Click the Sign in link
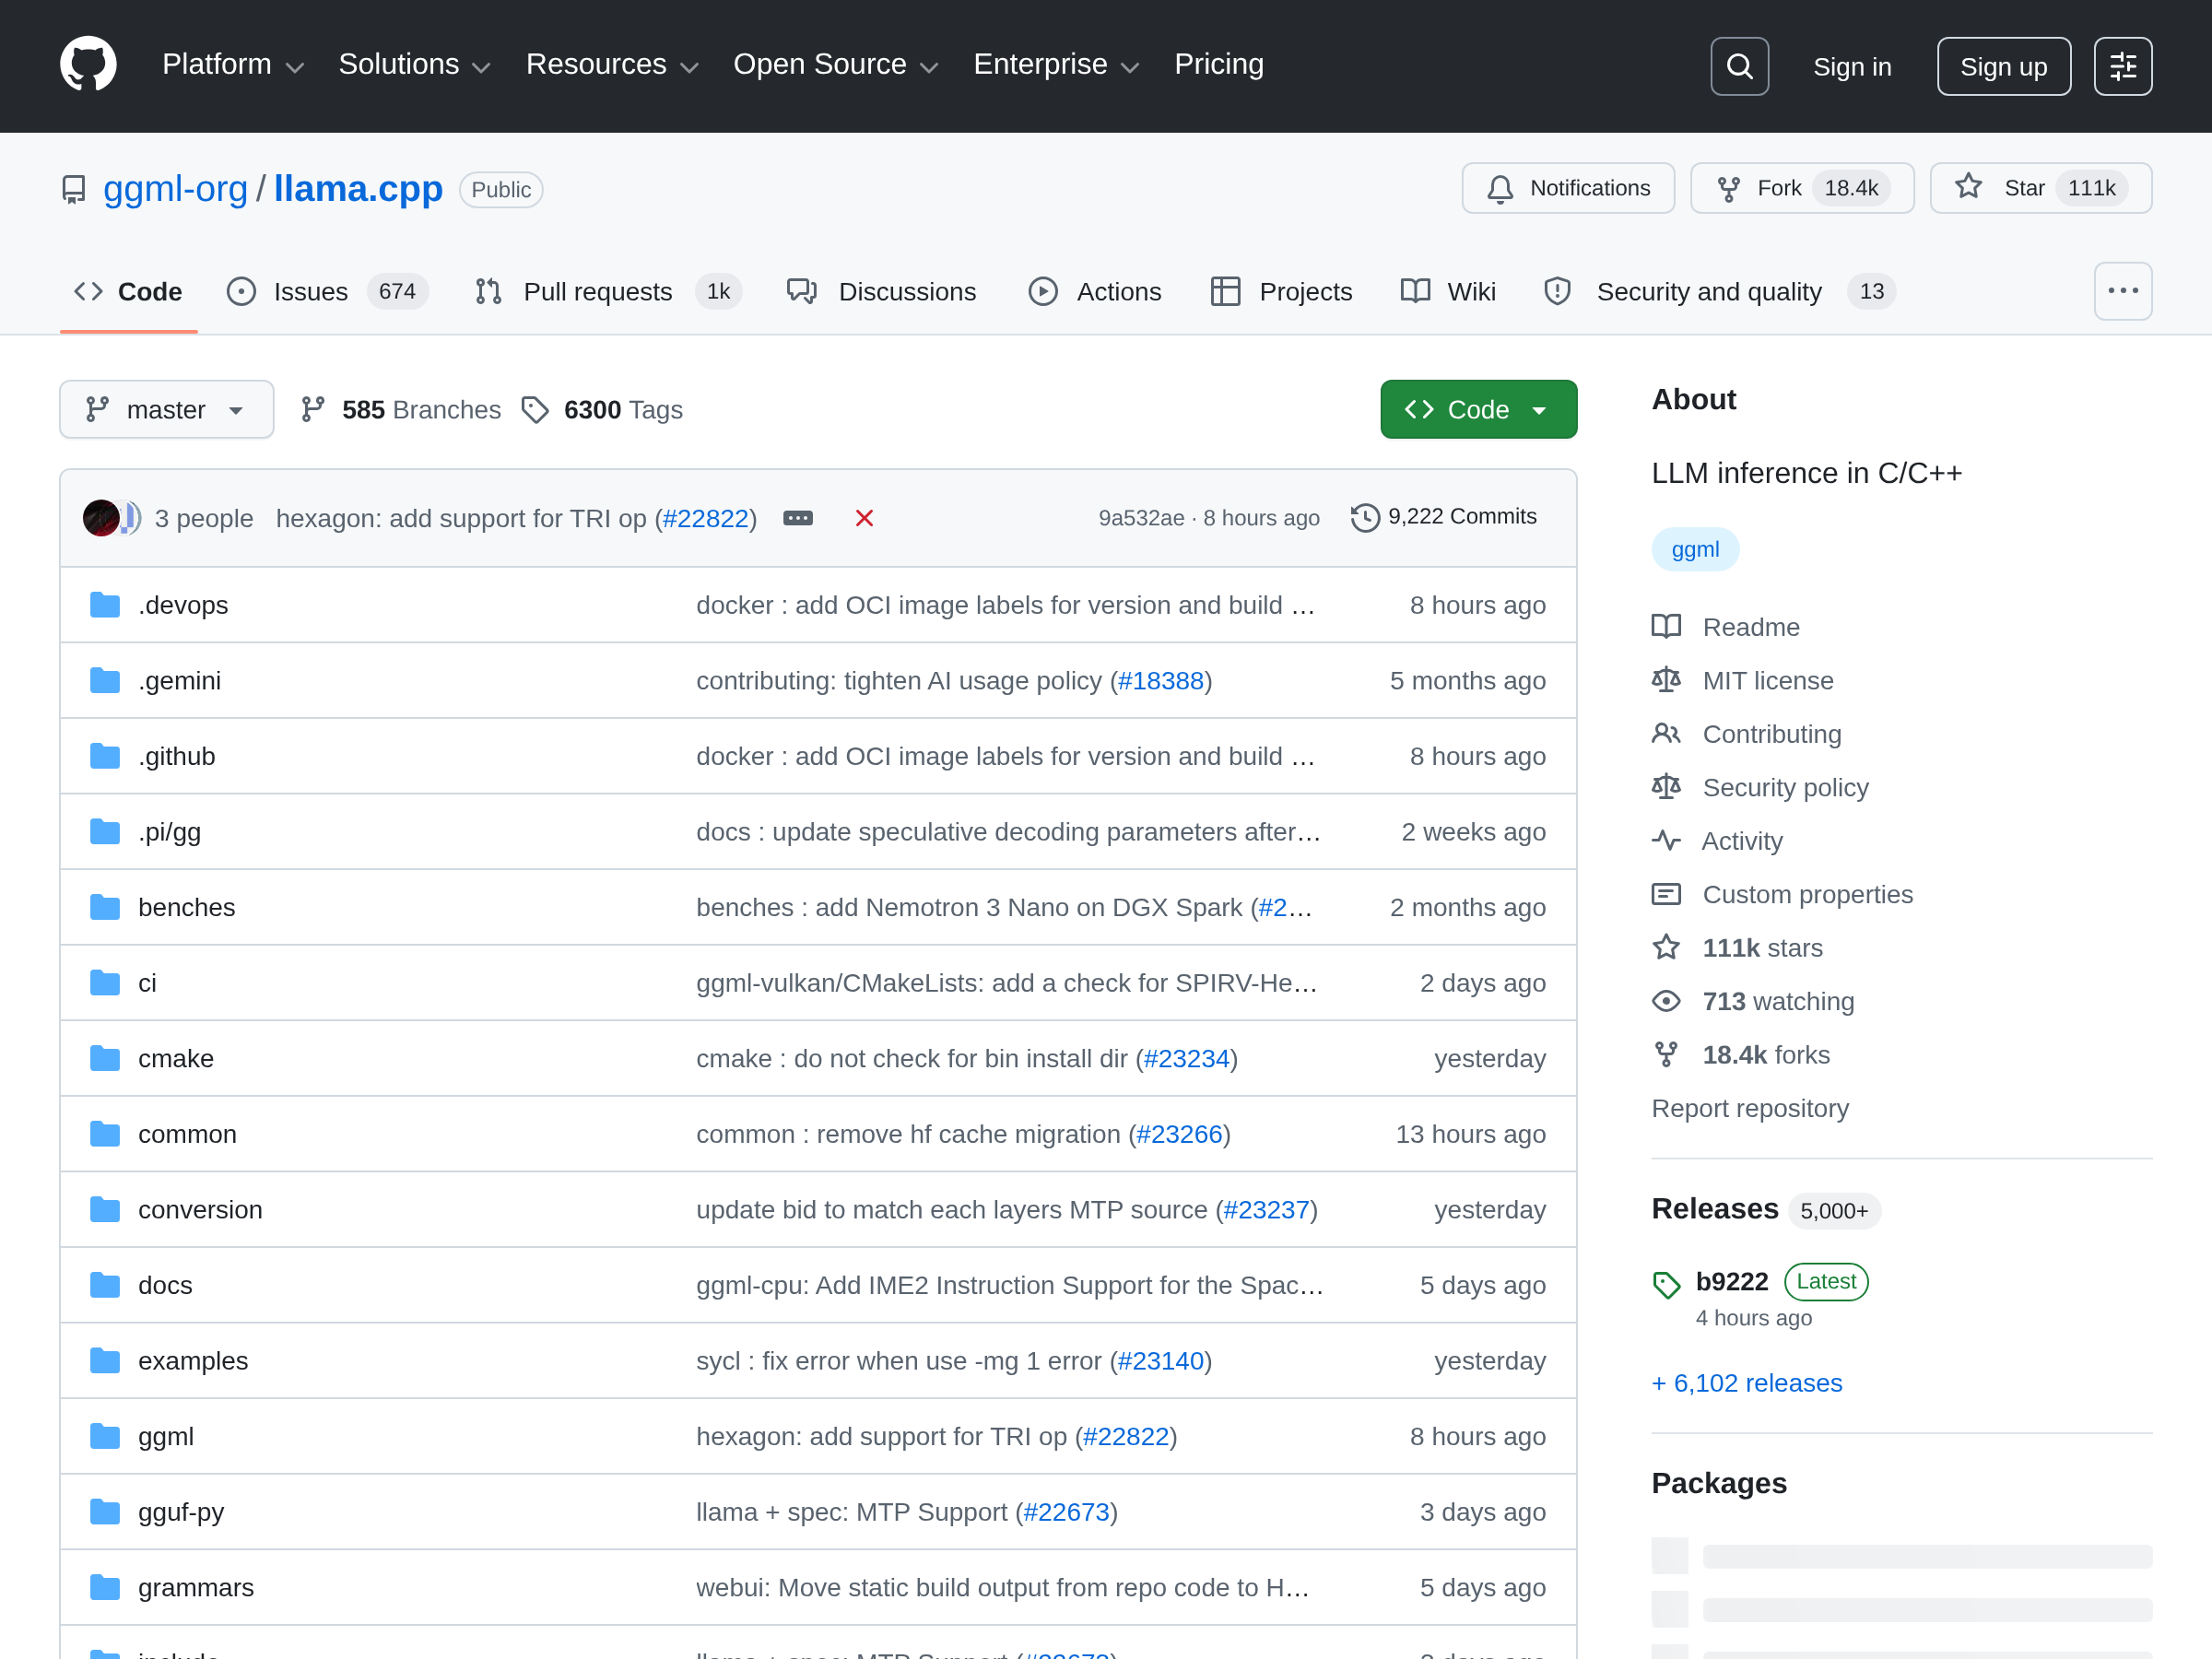 1852,67
